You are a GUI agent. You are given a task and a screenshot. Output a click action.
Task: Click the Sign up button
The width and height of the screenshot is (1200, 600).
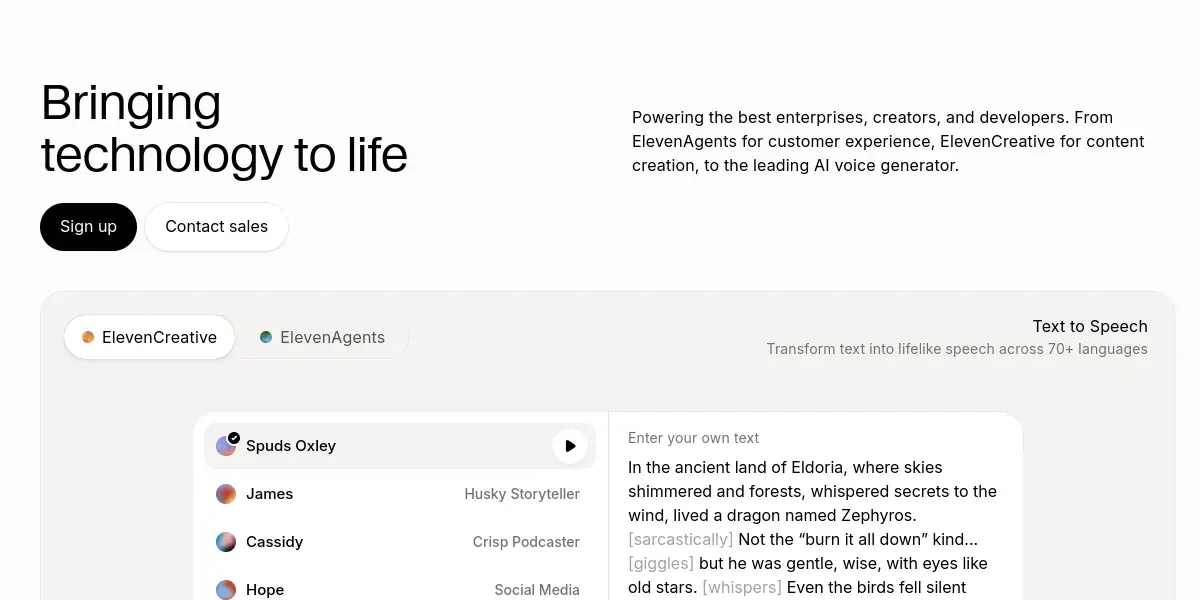click(x=88, y=227)
